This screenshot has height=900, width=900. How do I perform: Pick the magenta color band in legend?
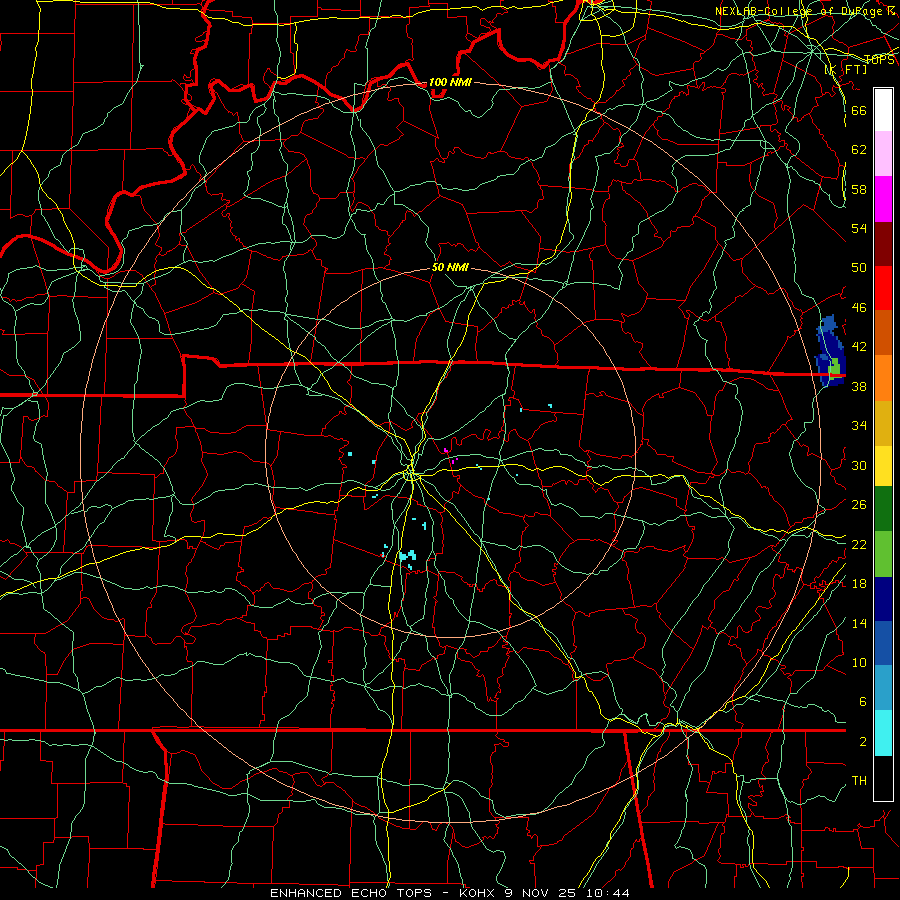click(x=883, y=199)
